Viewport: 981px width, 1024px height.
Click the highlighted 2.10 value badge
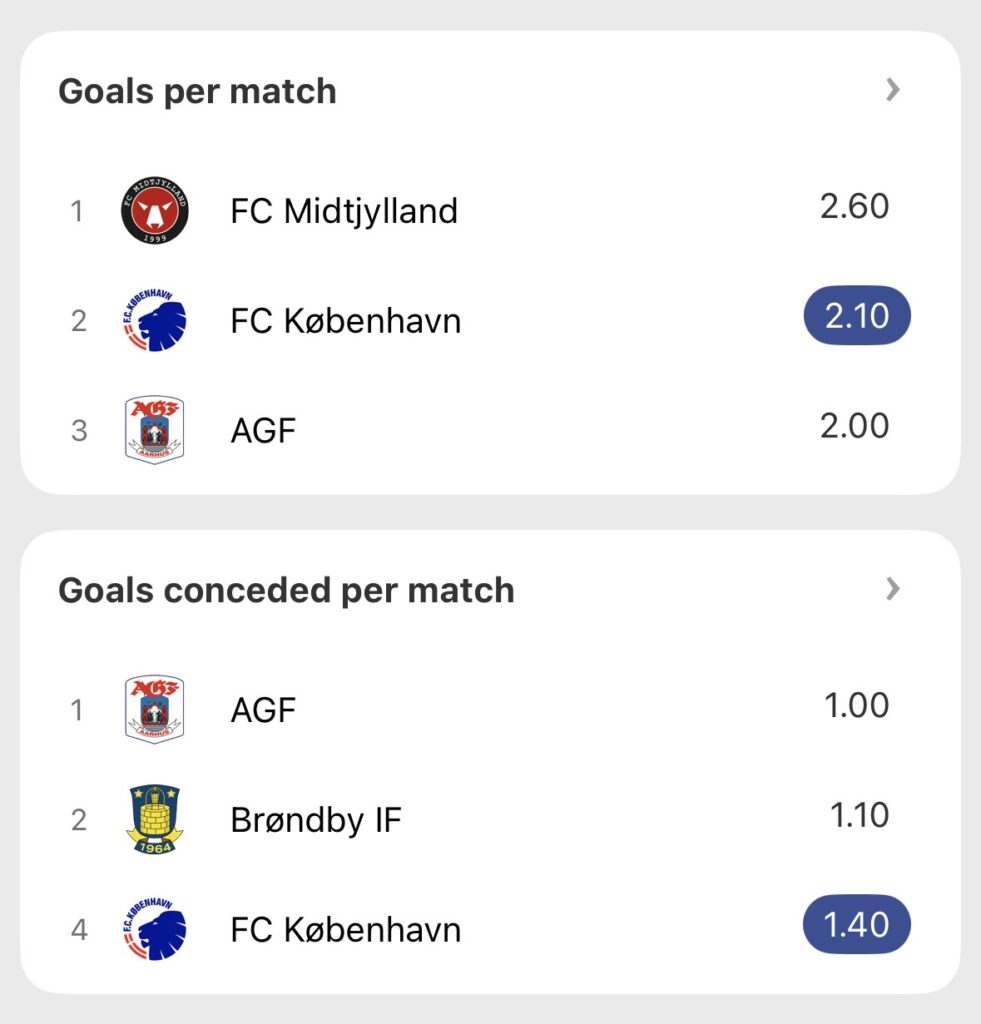[x=857, y=316]
